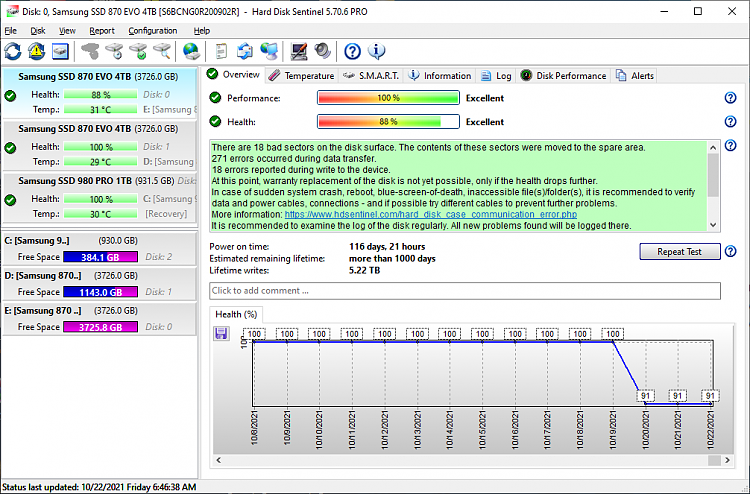The image size is (750, 494).
Task: Click the help icon beside the status text box
Action: [x=730, y=145]
